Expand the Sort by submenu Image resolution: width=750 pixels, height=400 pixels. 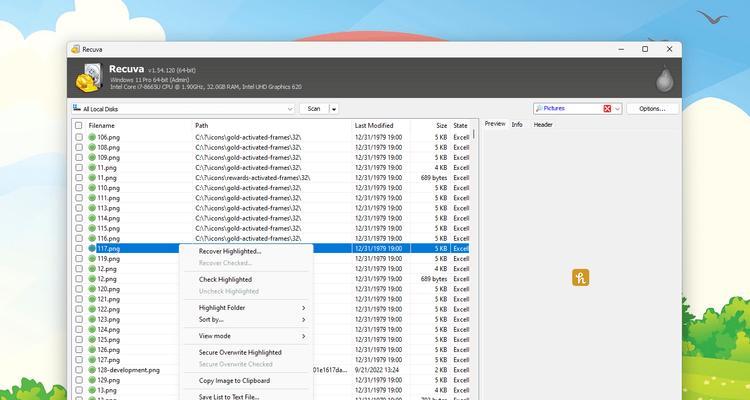(x=303, y=319)
